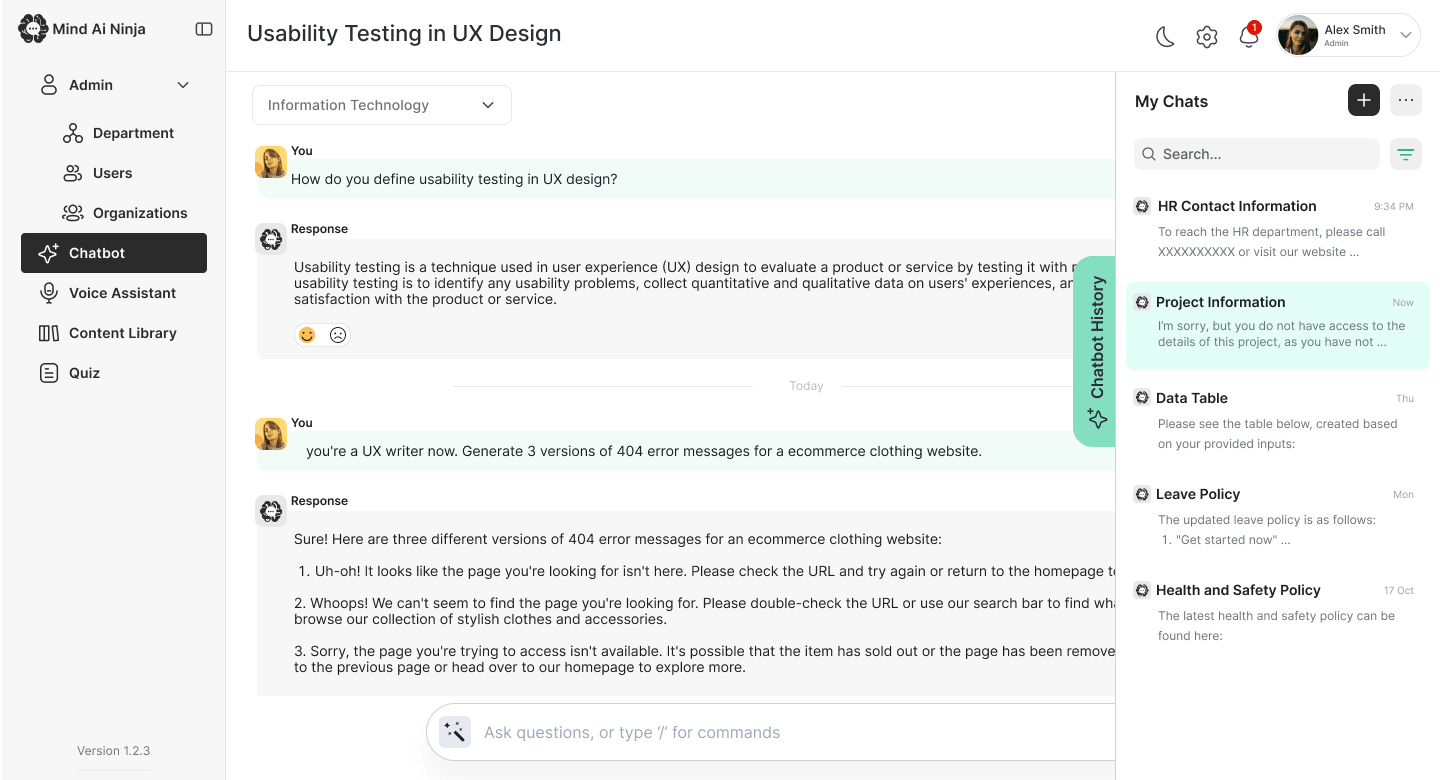Screen dimensions: 1440x780
Task: Click the HR Contact Information chat icon
Action: (1142, 206)
